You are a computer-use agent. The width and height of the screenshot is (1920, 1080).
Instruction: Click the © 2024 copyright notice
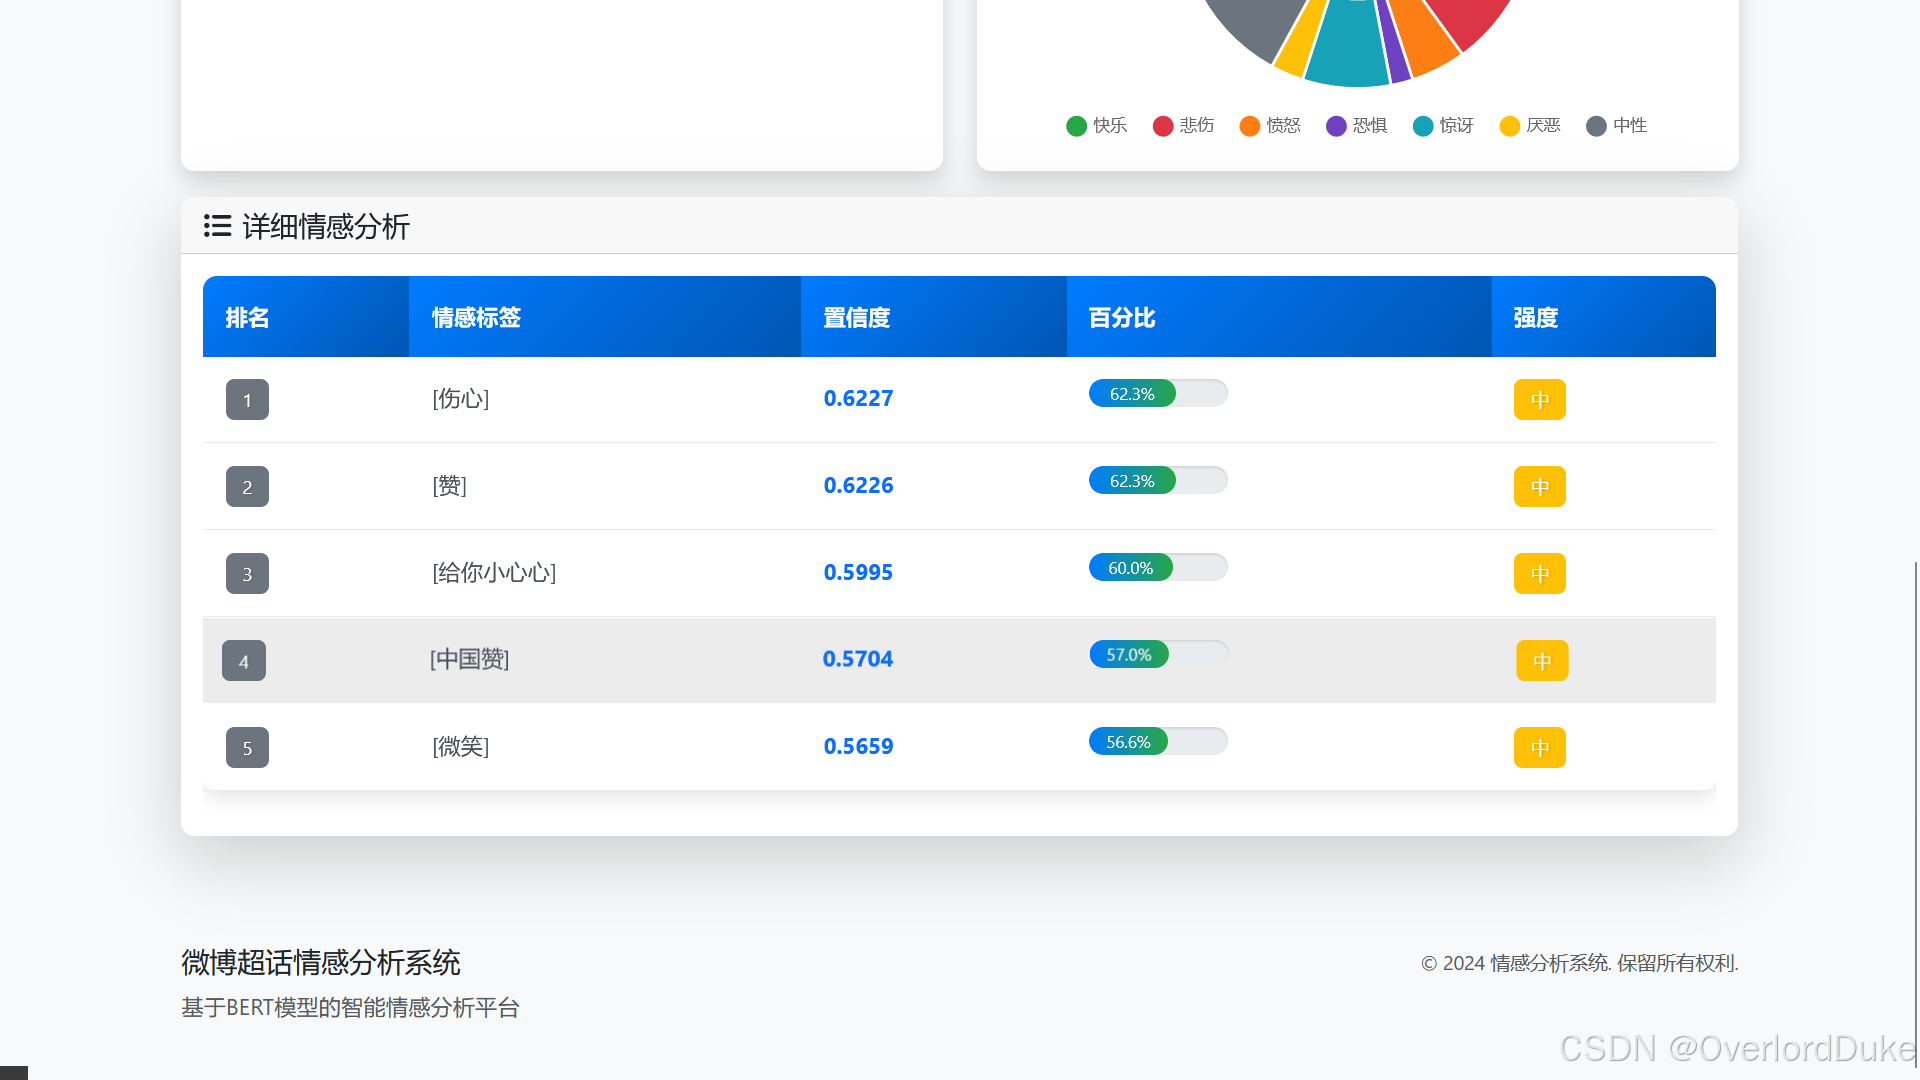point(1580,963)
